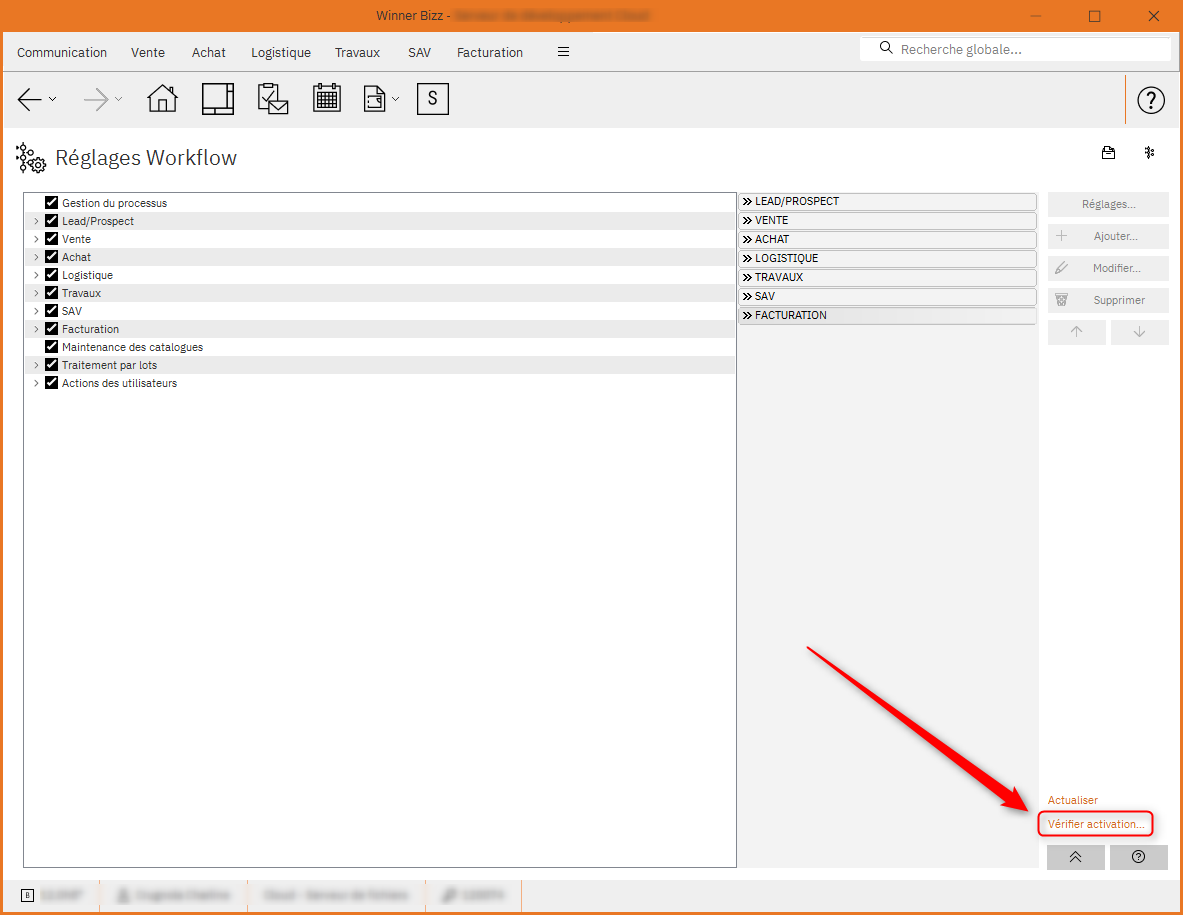Click the archive icon near Réglages Workflow title
Image resolution: width=1183 pixels, height=915 pixels.
tap(1108, 153)
